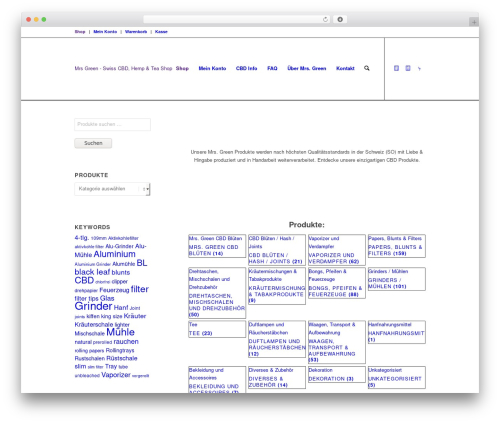Click the 'Rüstschale' keyword tag
The width and height of the screenshot is (500, 423).
(x=122, y=358)
